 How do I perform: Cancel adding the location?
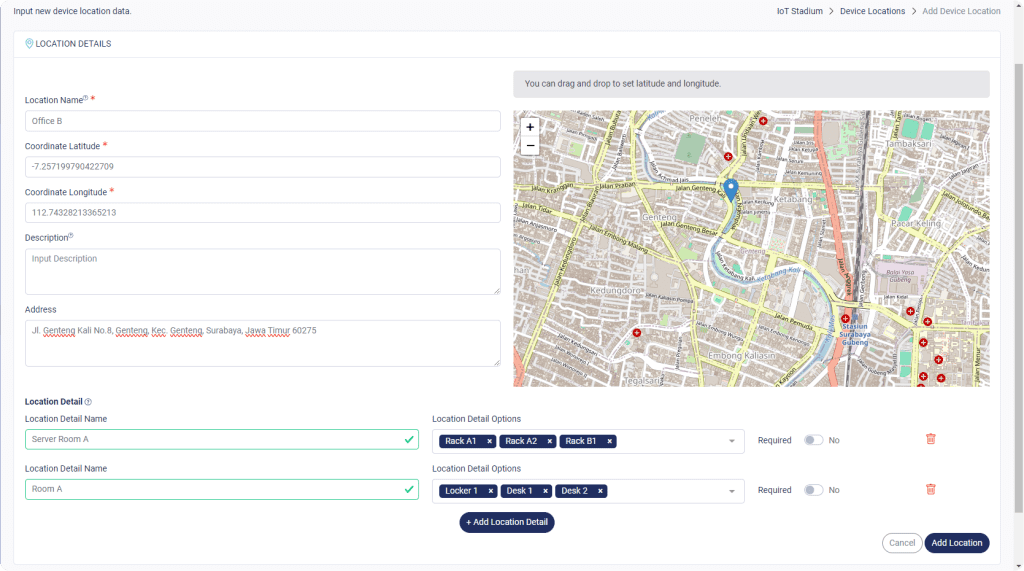(x=901, y=543)
